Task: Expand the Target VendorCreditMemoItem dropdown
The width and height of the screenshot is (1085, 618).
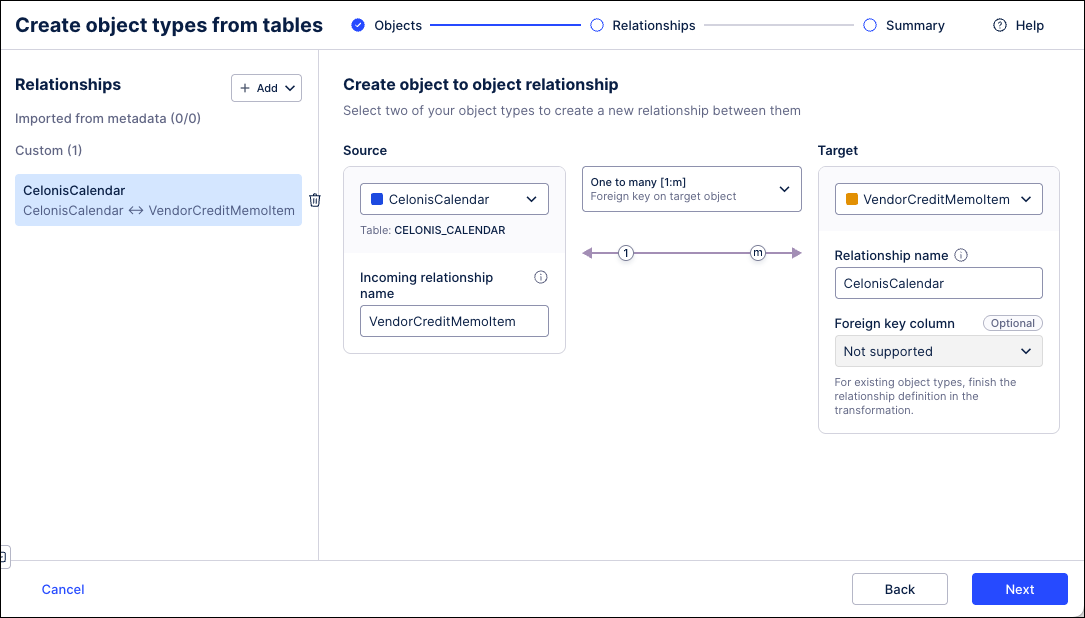Action: coord(938,199)
